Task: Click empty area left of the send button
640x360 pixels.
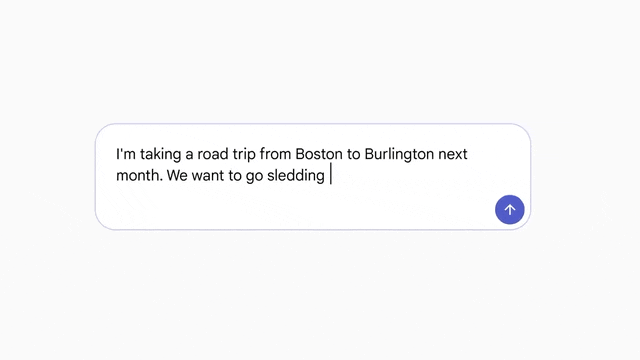Action: pos(449,209)
